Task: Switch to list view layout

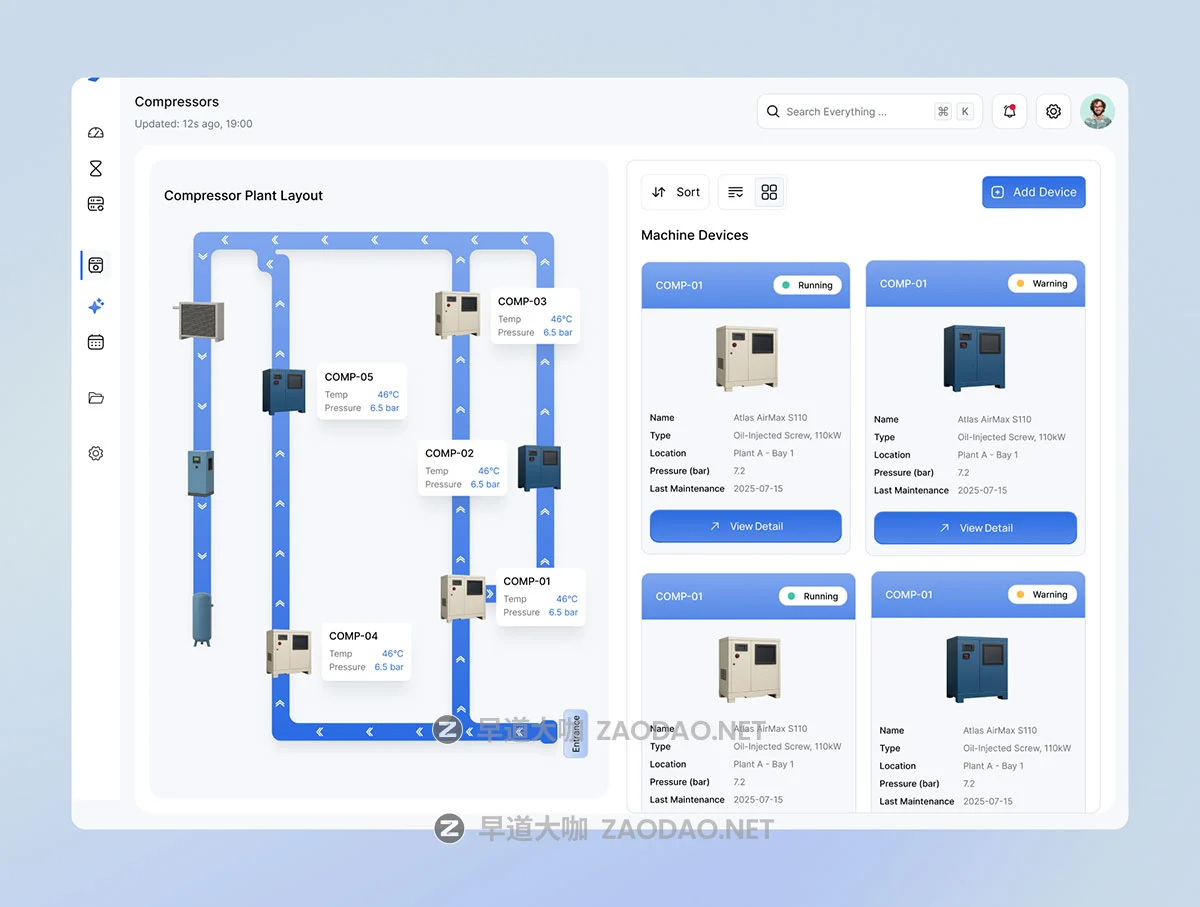Action: point(736,192)
